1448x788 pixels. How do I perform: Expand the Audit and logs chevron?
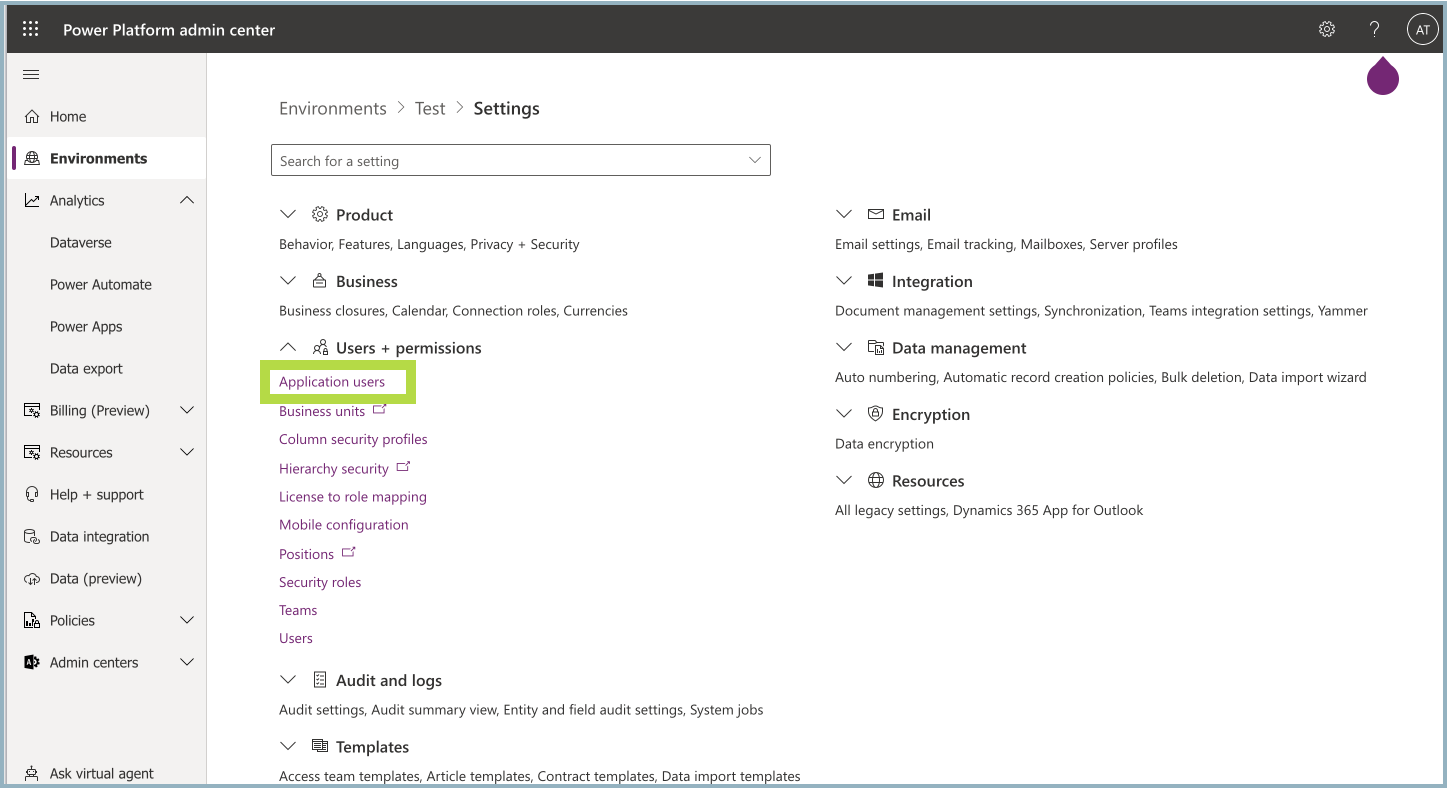pos(288,680)
